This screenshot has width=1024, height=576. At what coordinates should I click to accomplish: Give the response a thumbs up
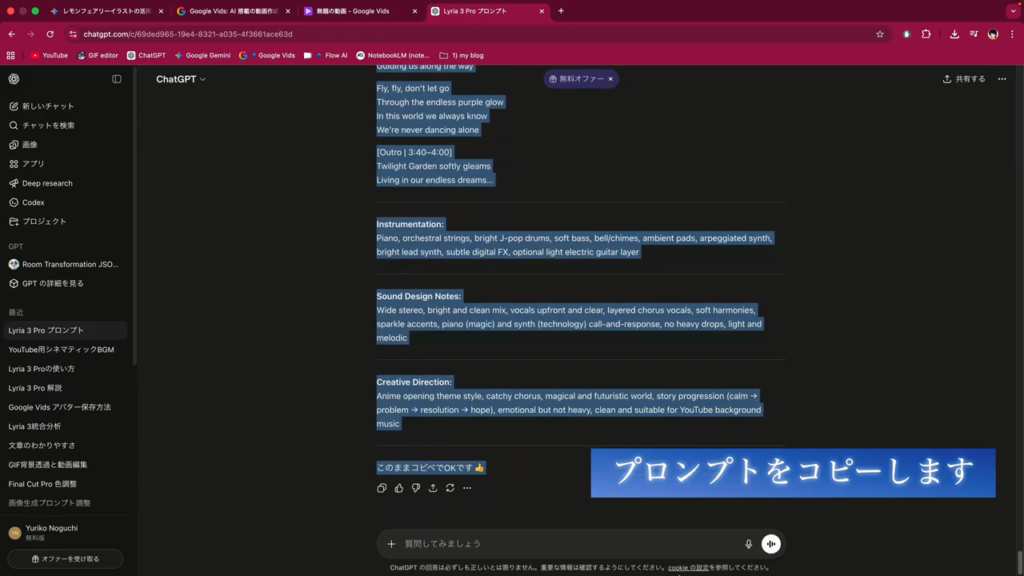(399, 488)
